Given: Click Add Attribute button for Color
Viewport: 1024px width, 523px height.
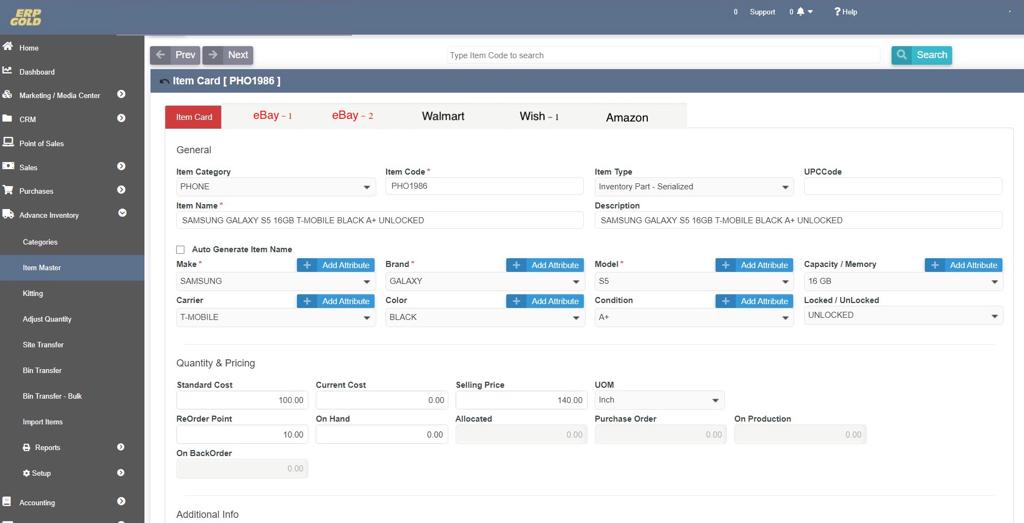Looking at the screenshot, I should point(545,301).
